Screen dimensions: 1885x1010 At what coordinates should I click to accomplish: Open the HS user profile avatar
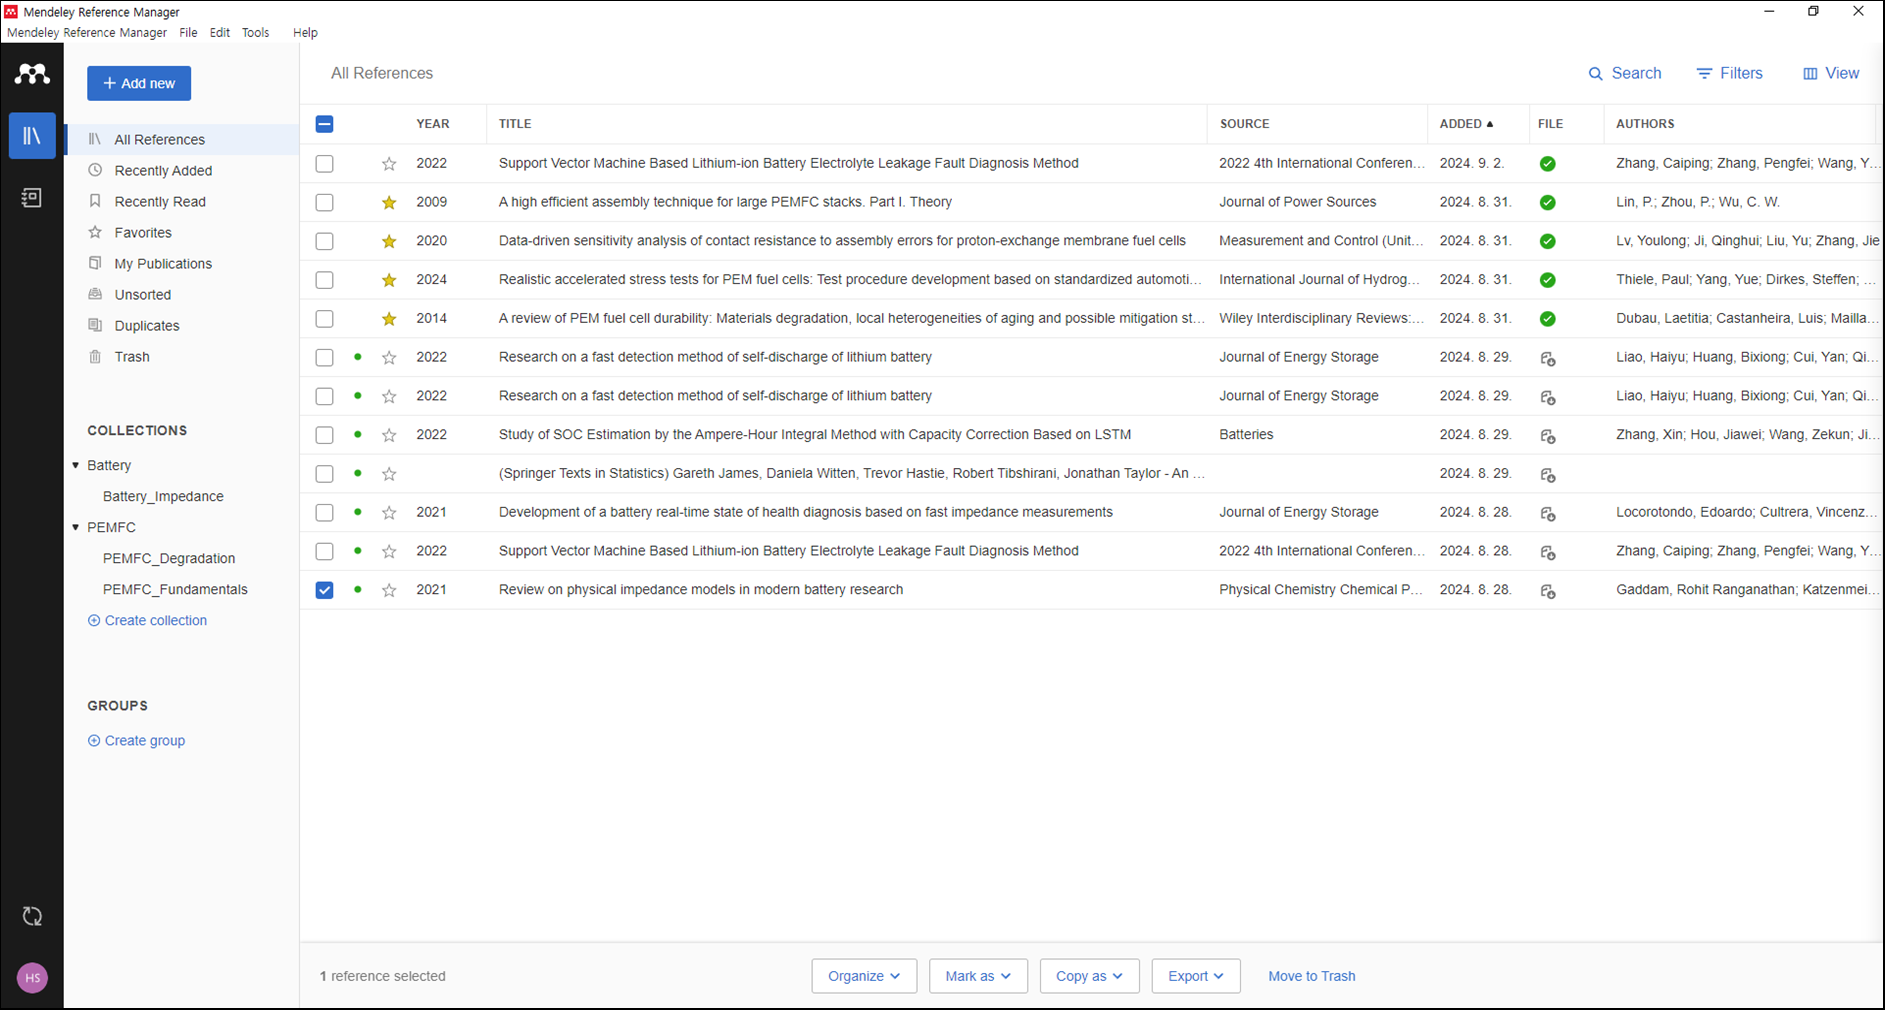tap(32, 978)
